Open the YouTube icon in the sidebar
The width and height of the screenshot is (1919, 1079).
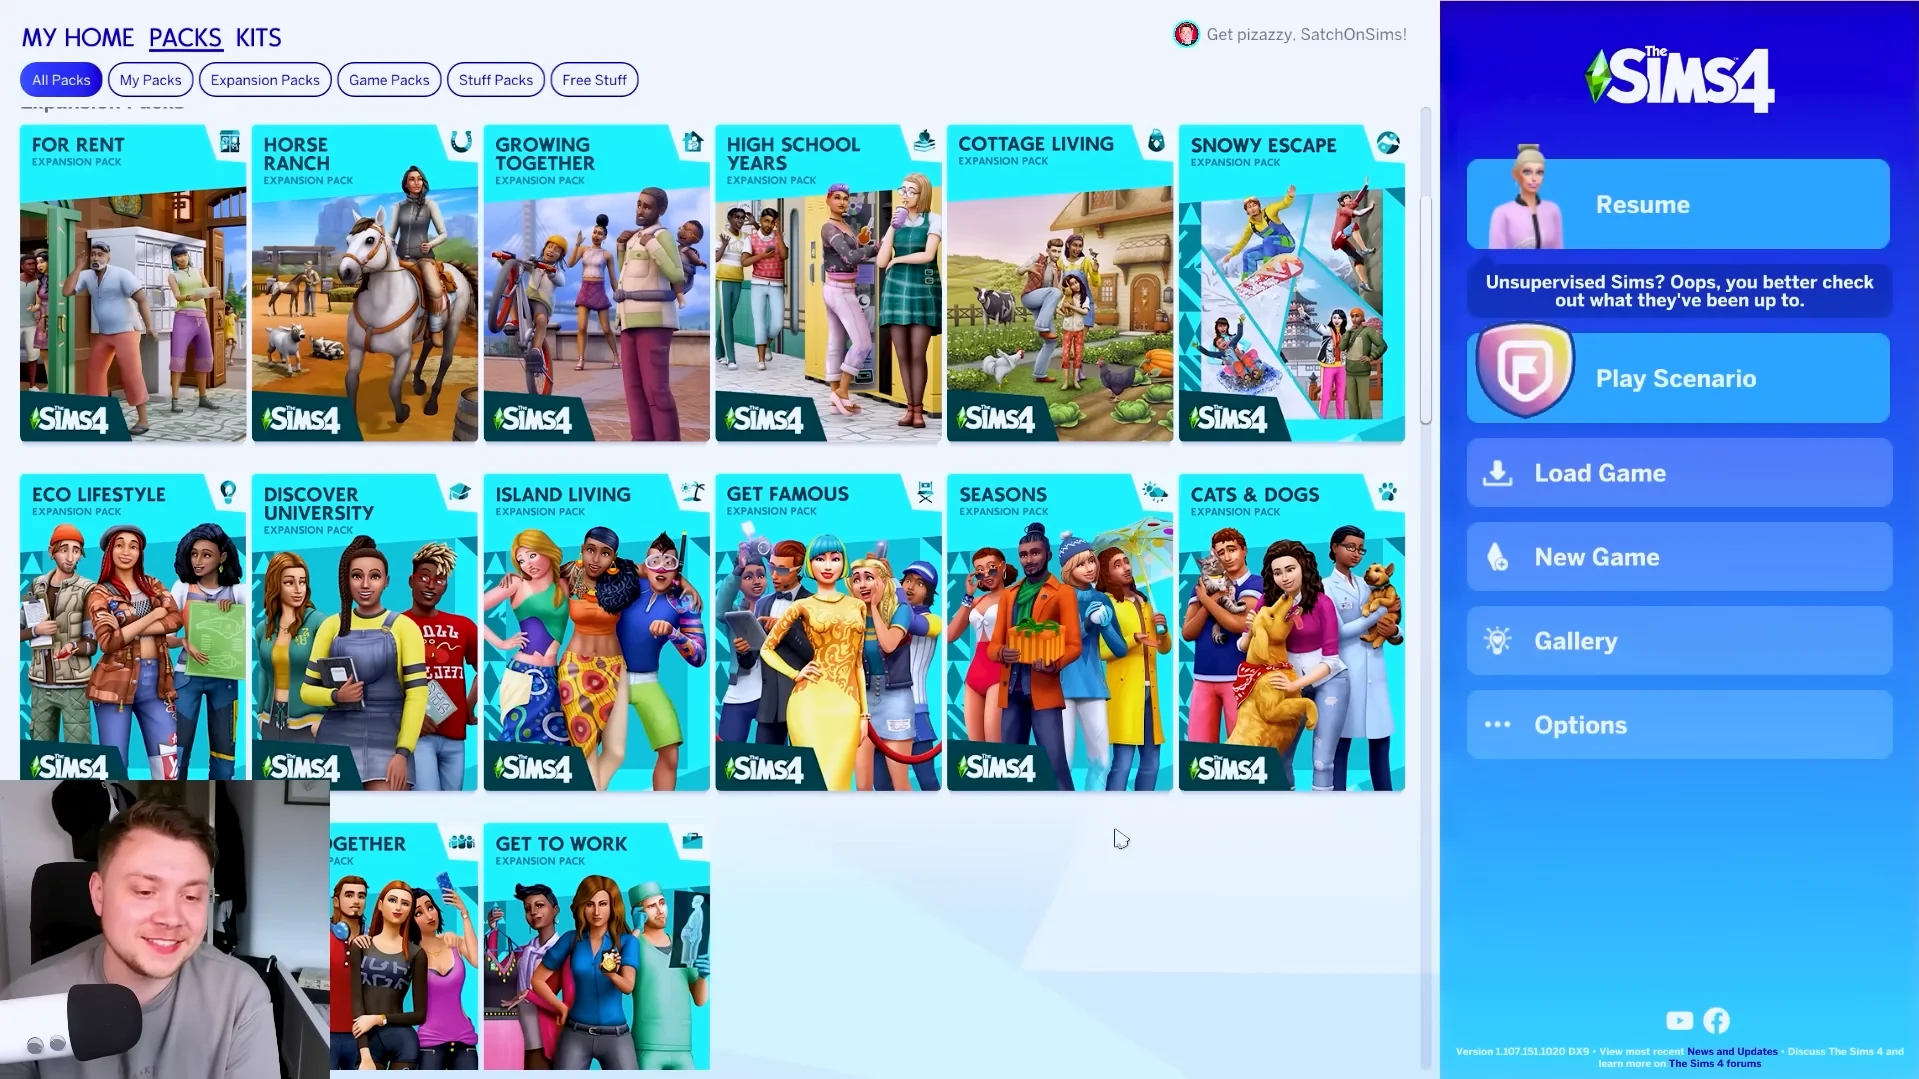[1679, 1021]
